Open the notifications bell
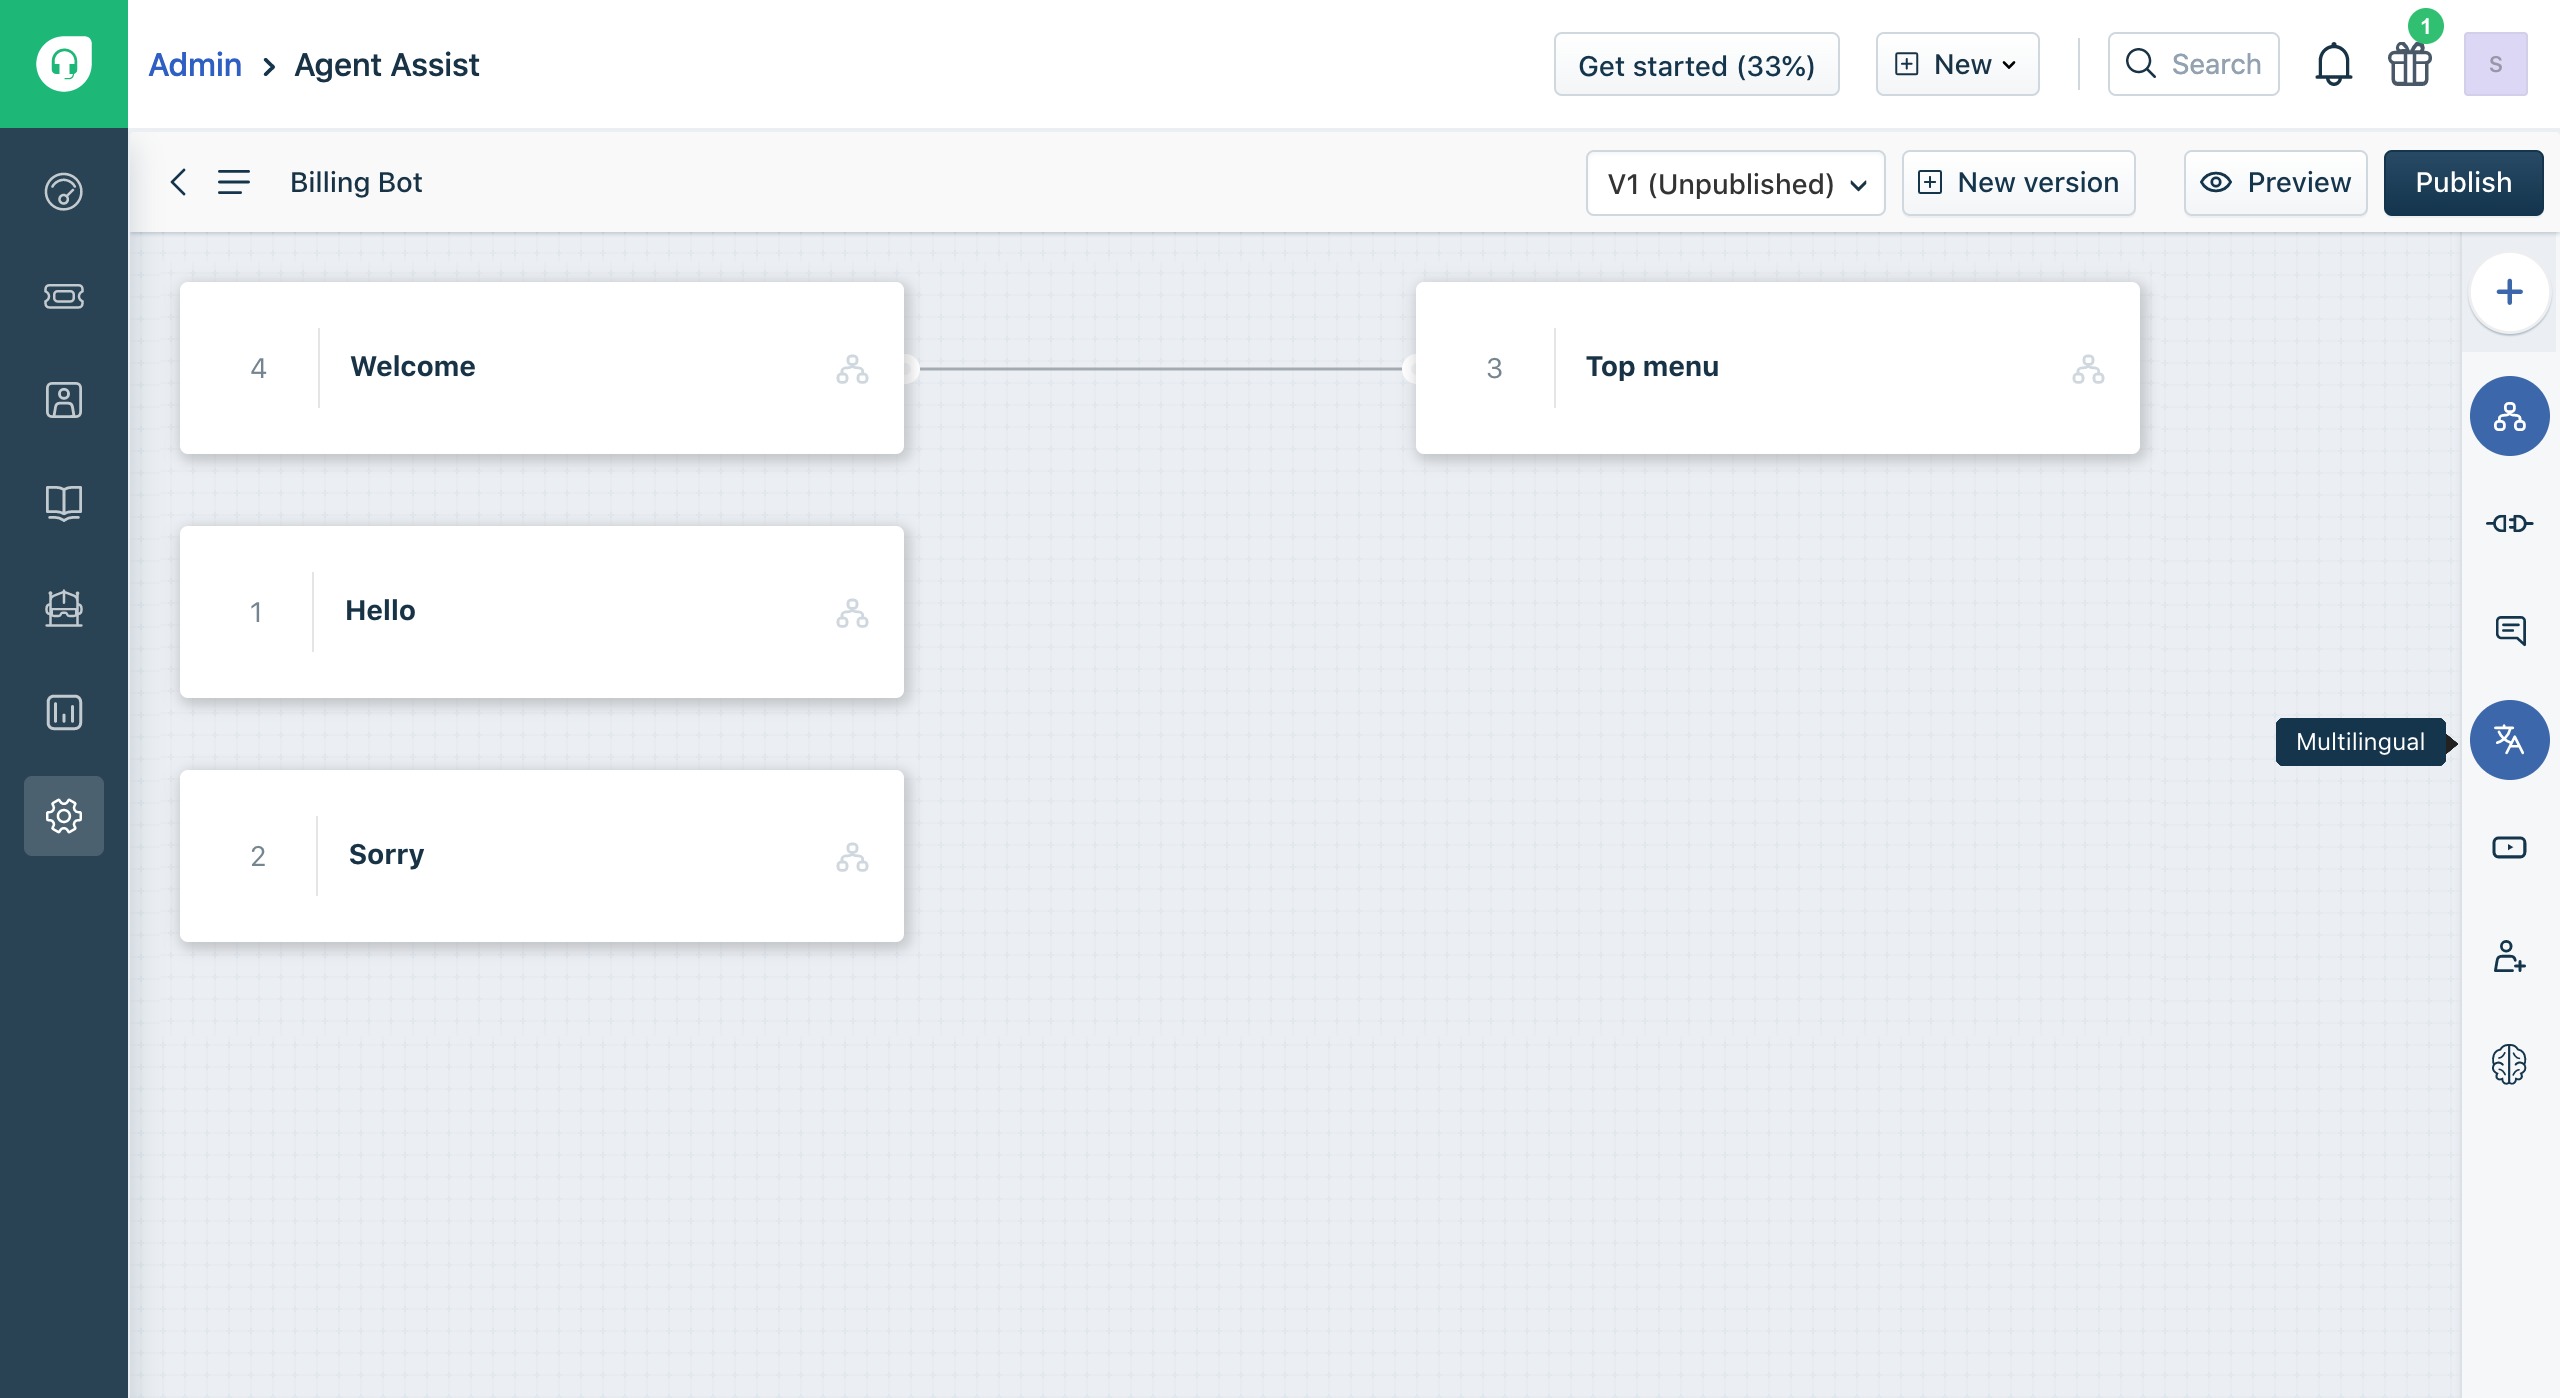Viewport: 2560px width, 1398px height. pos(2333,64)
